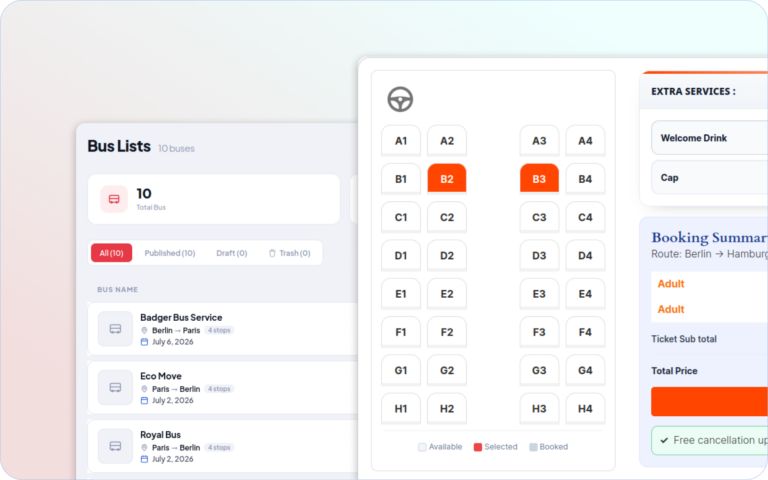The width and height of the screenshot is (768, 480).
Task: Click the grey Booked legend swatch
Action: click(533, 447)
